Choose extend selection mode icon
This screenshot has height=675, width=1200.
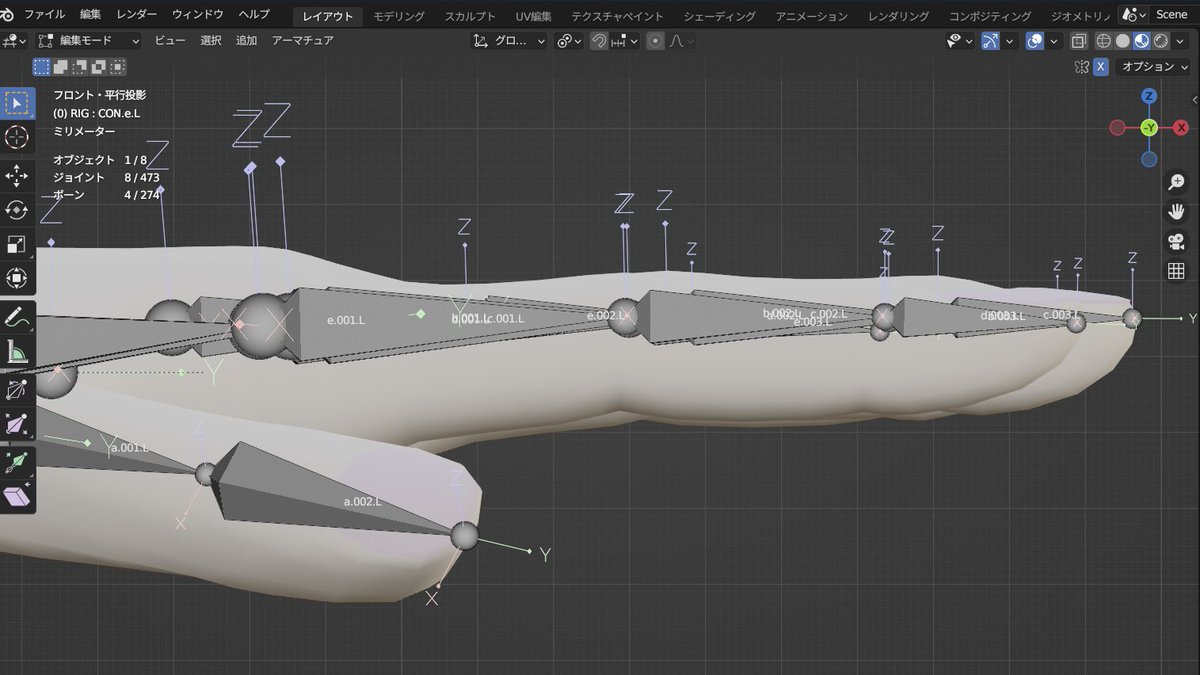tap(61, 67)
